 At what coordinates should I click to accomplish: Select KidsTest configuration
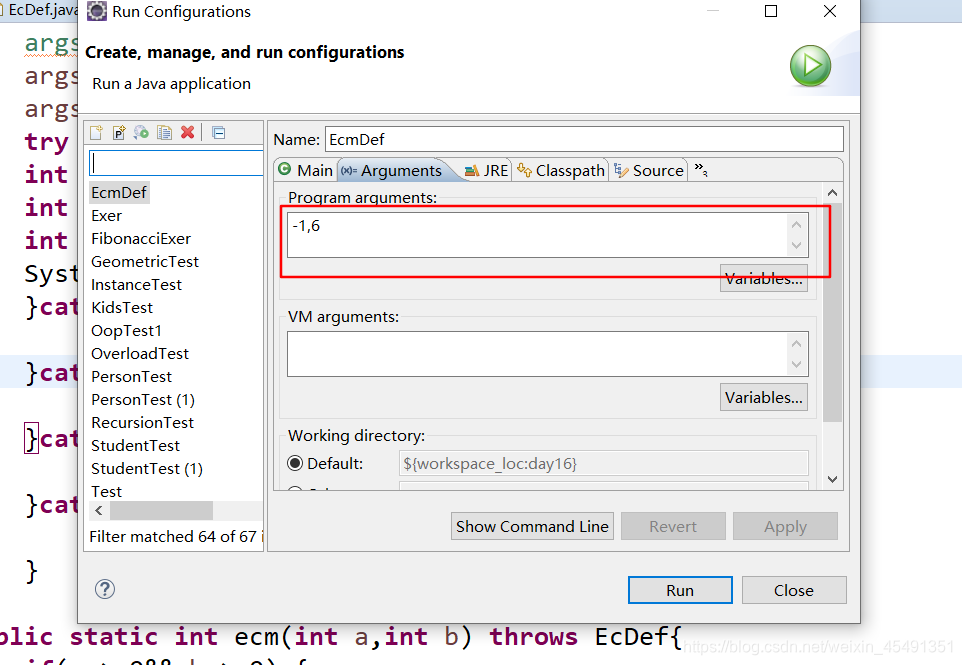pyautogui.click(x=122, y=307)
